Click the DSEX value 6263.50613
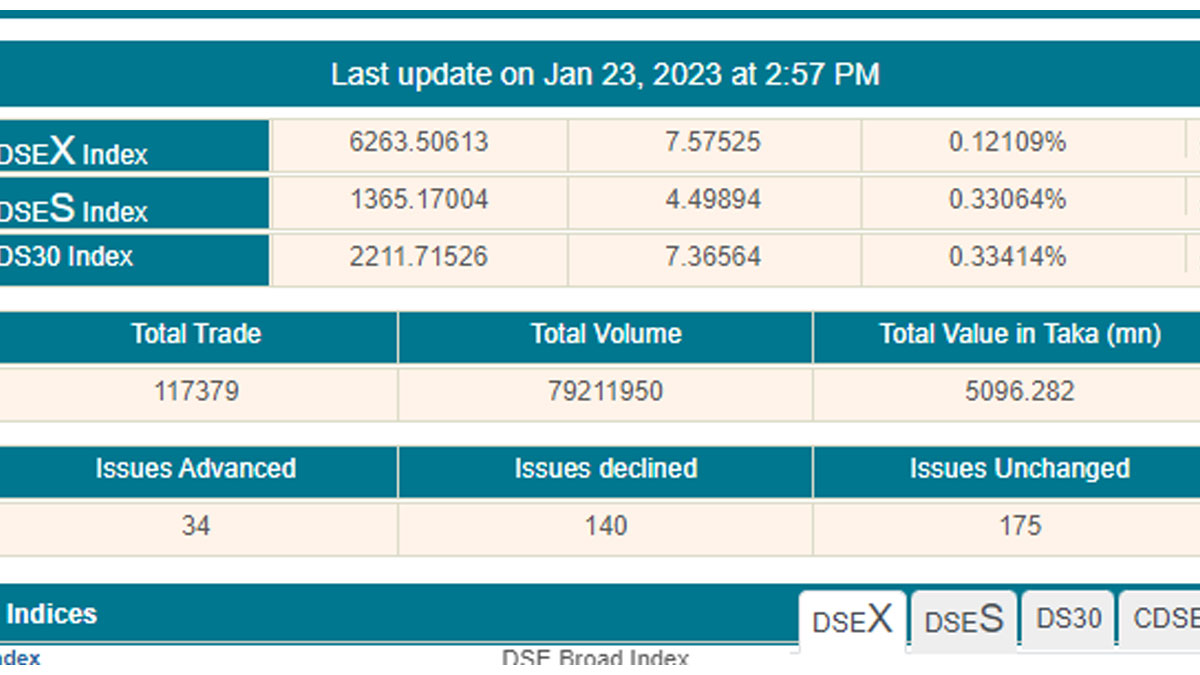This screenshot has height=675, width=1200. pos(418,142)
